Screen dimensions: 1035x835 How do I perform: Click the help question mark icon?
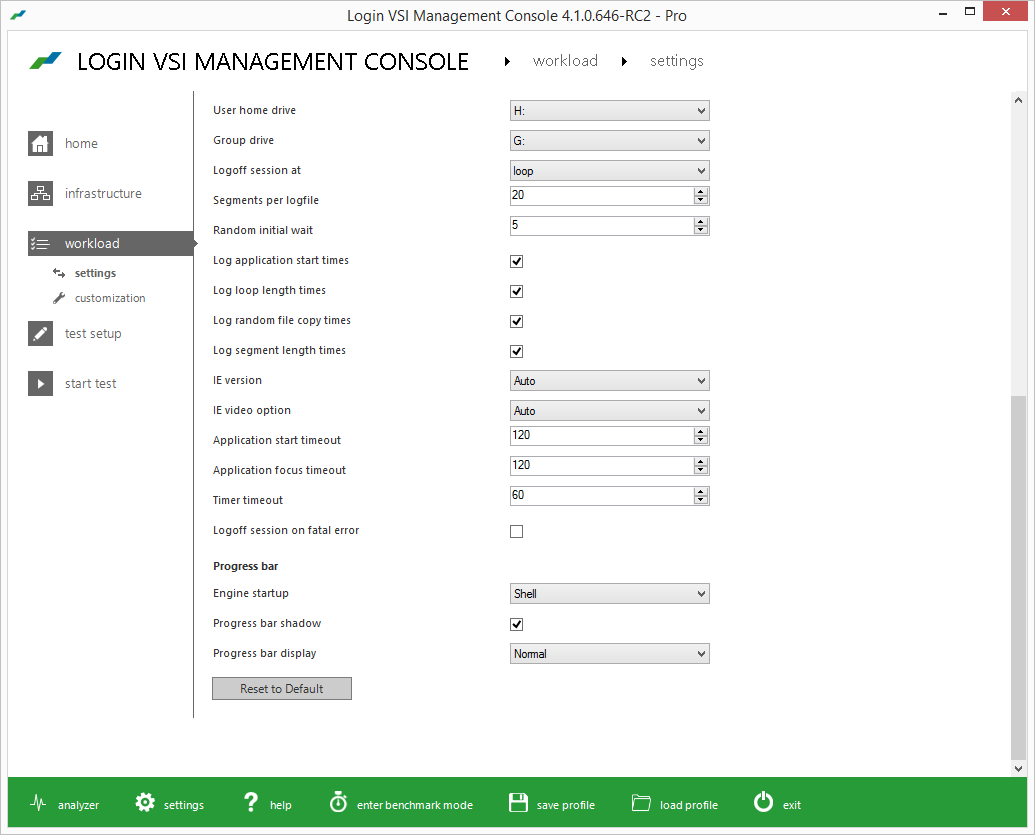tap(251, 802)
